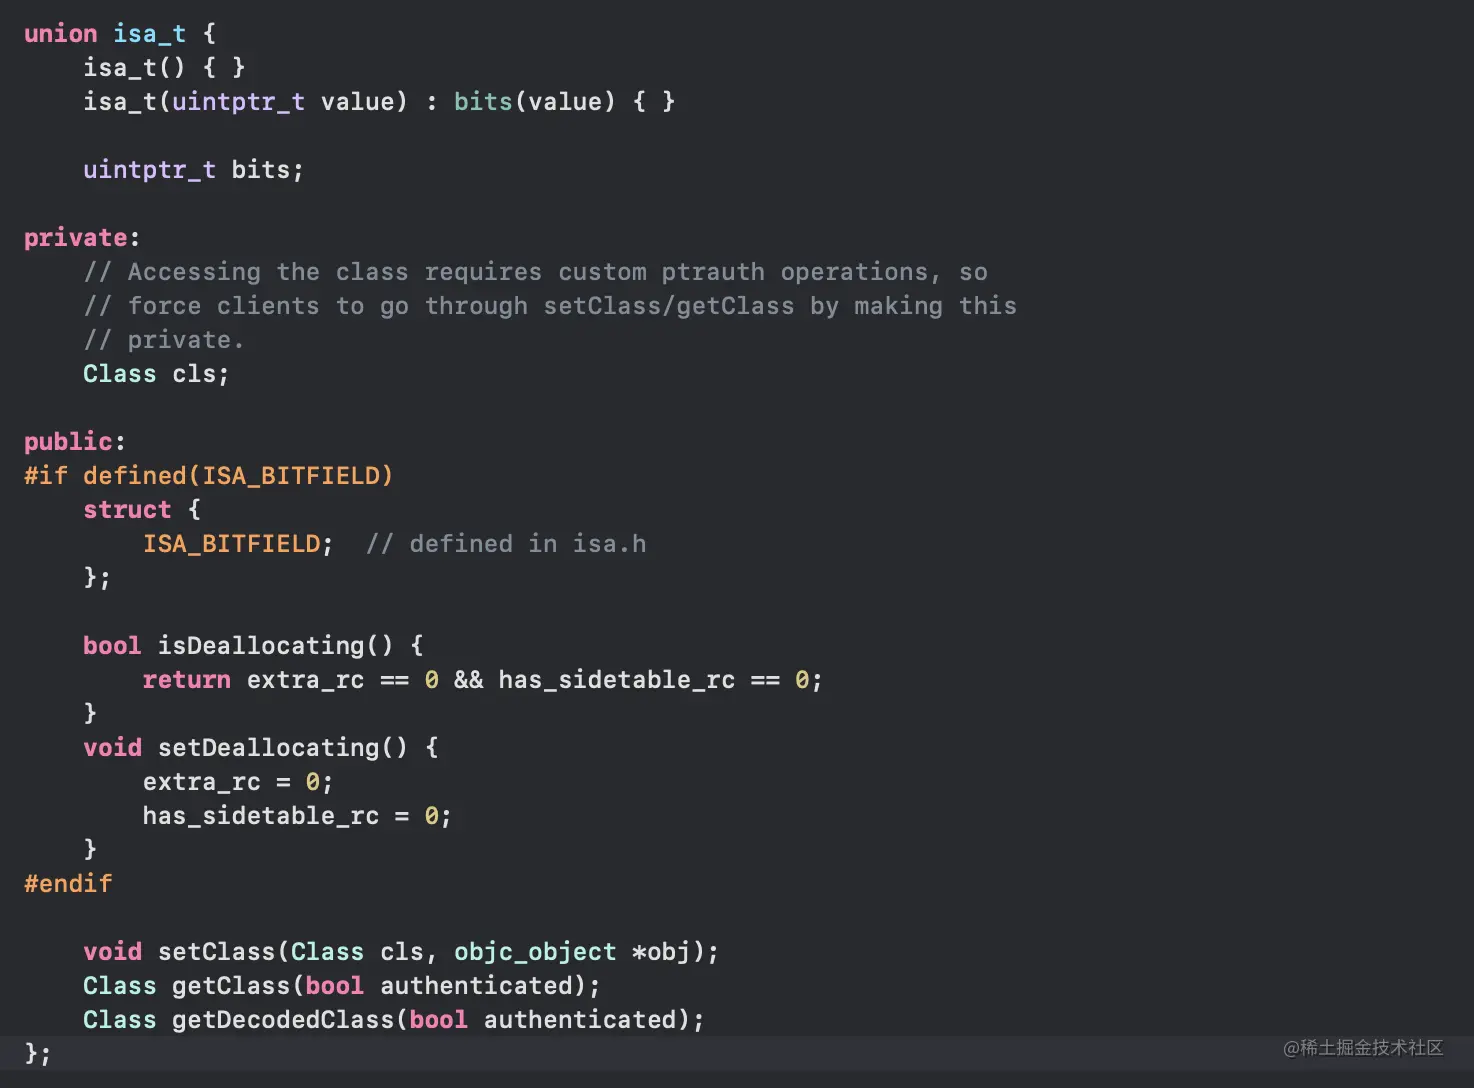The height and width of the screenshot is (1088, 1474).
Task: Click the 'private:' access specifier
Action: pos(82,238)
